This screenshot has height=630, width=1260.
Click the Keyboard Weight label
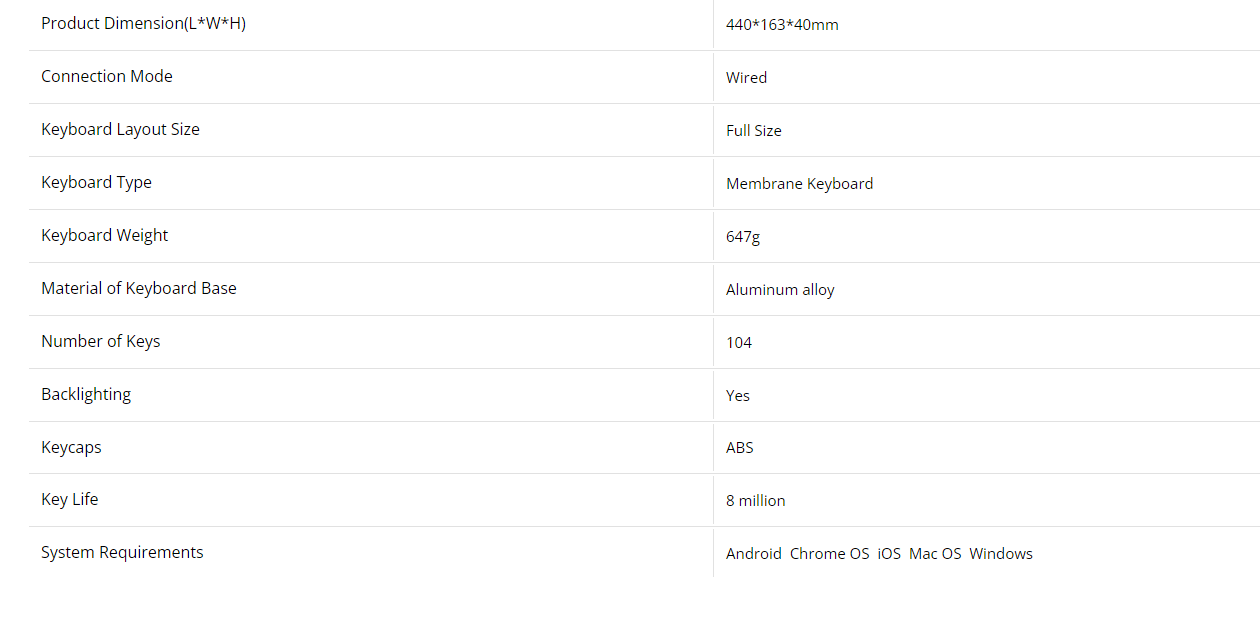tap(104, 235)
